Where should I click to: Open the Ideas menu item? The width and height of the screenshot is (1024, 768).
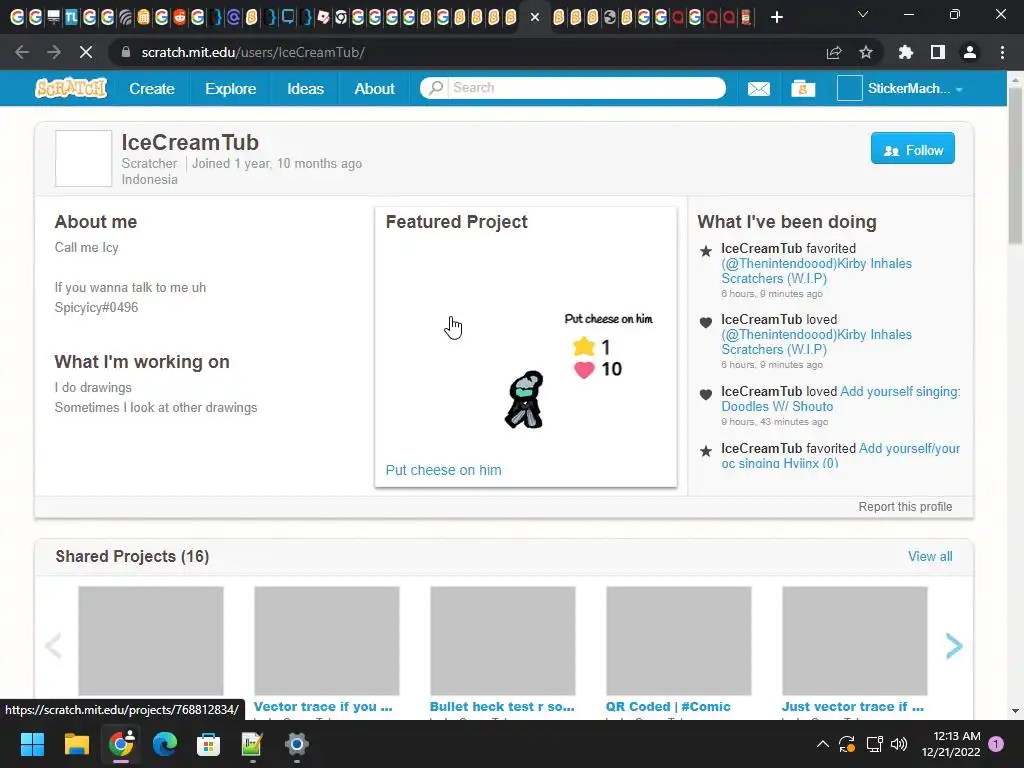click(305, 88)
